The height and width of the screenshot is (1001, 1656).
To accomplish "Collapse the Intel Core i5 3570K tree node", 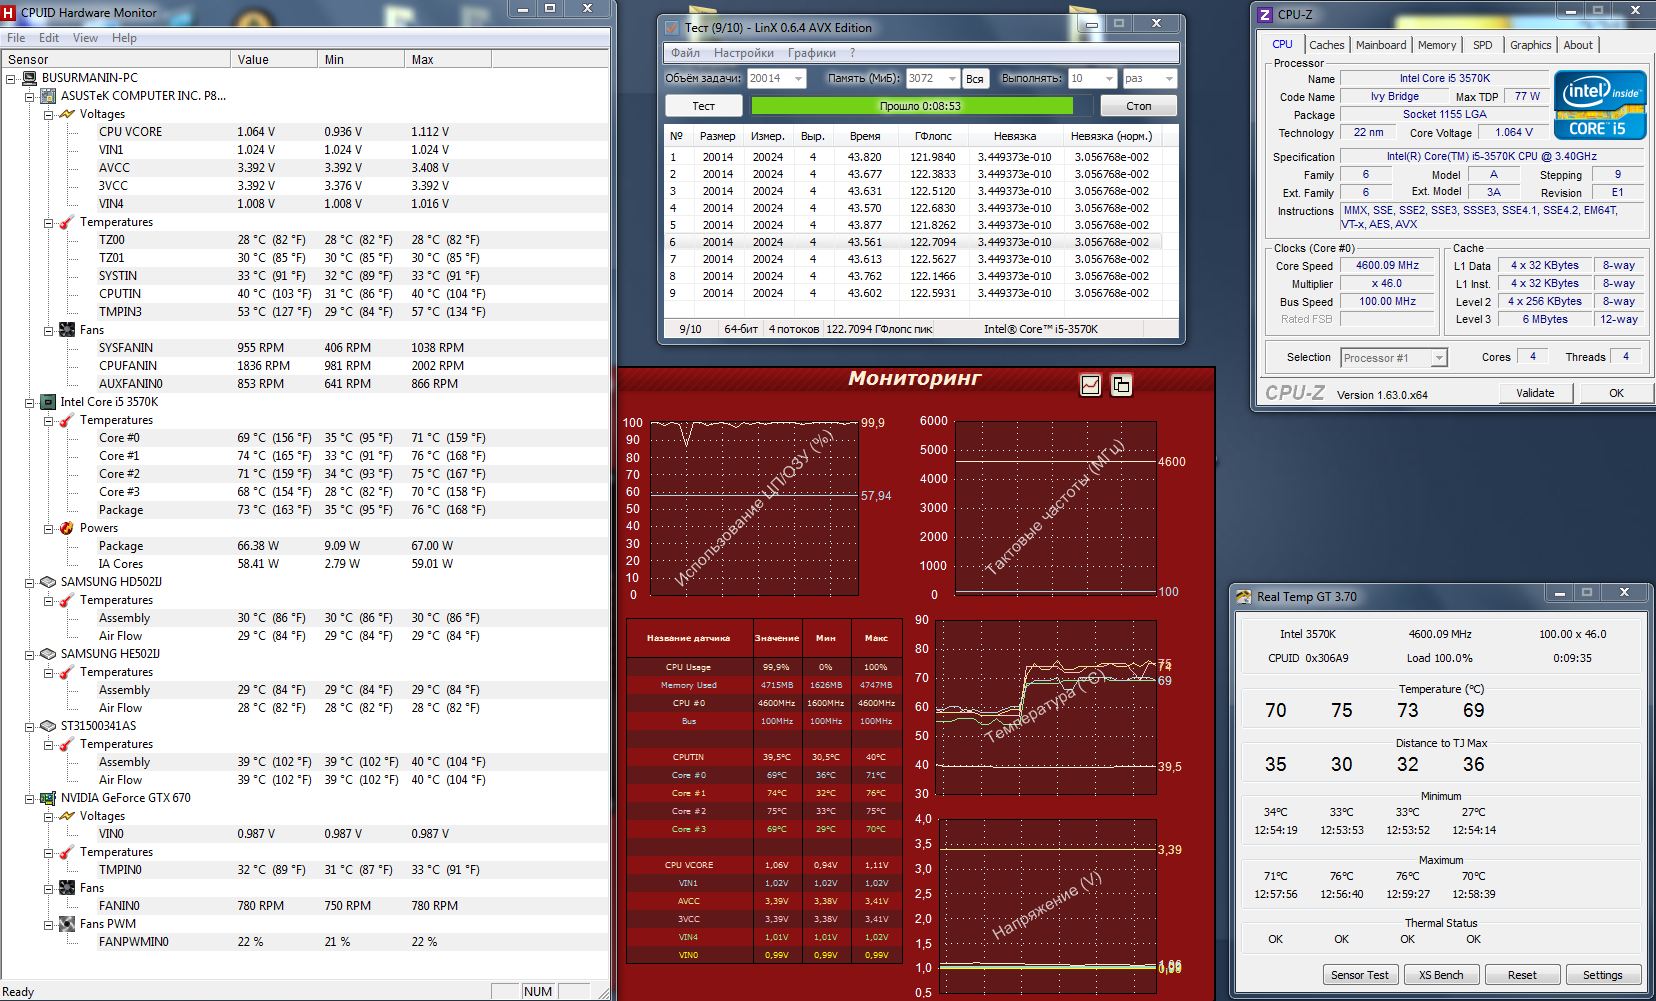I will point(29,402).
